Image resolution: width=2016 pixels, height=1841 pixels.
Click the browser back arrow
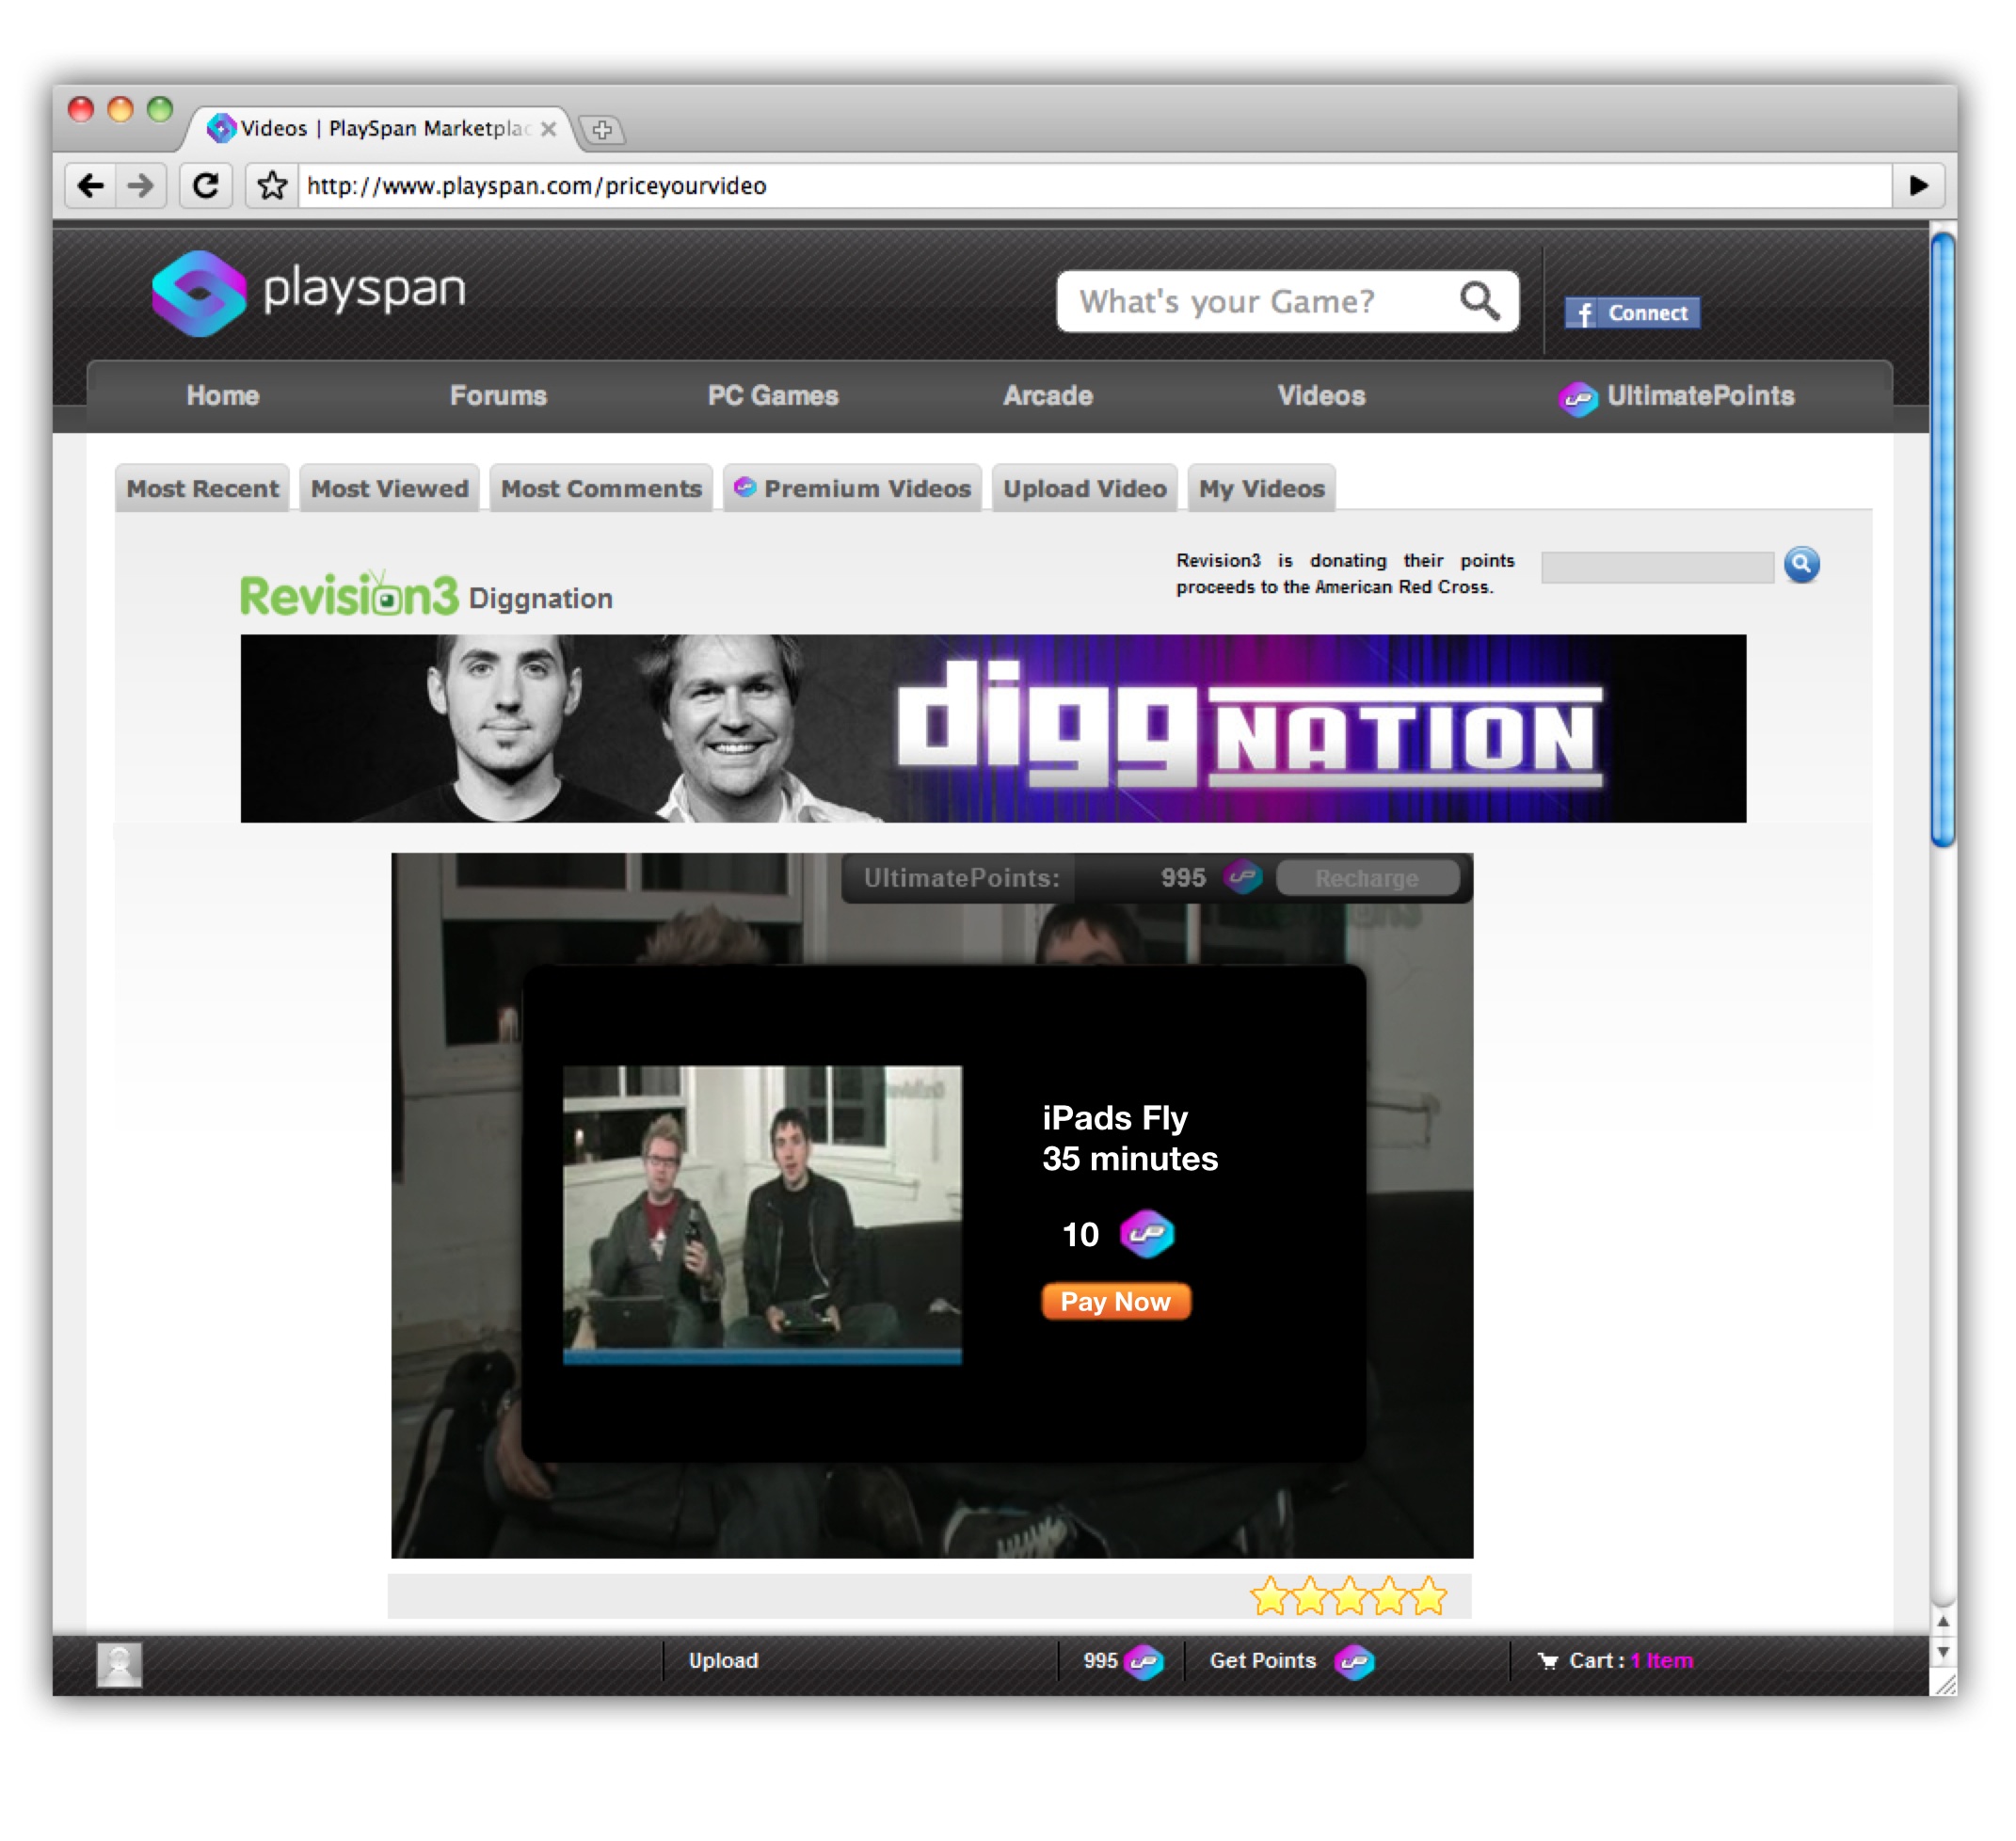coord(91,186)
